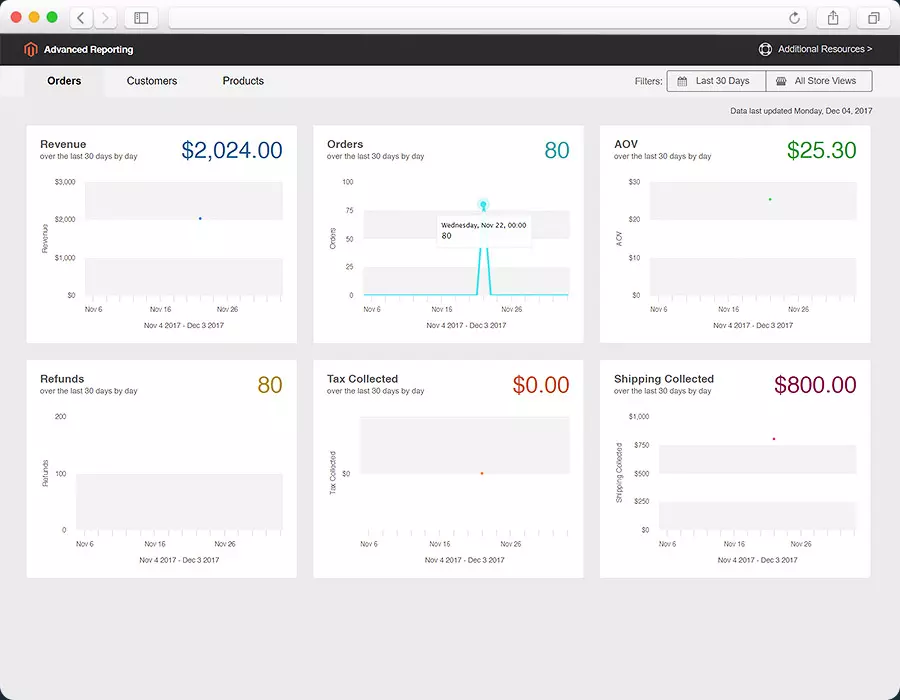Click the Wednesday, Nov 22 tooltip
Image resolution: width=900 pixels, height=700 pixels.
(484, 231)
